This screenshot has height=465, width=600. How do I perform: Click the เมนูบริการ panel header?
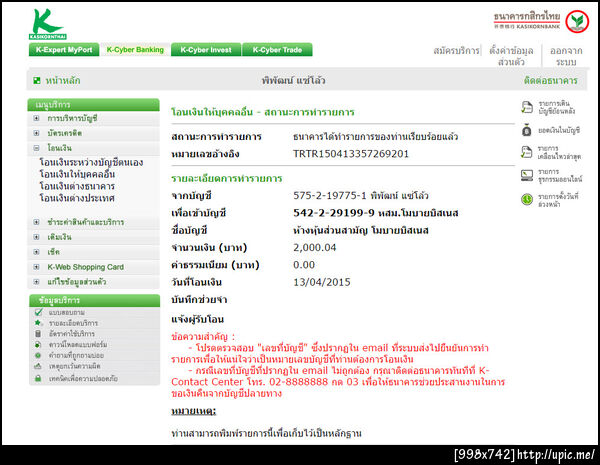[x=93, y=104]
